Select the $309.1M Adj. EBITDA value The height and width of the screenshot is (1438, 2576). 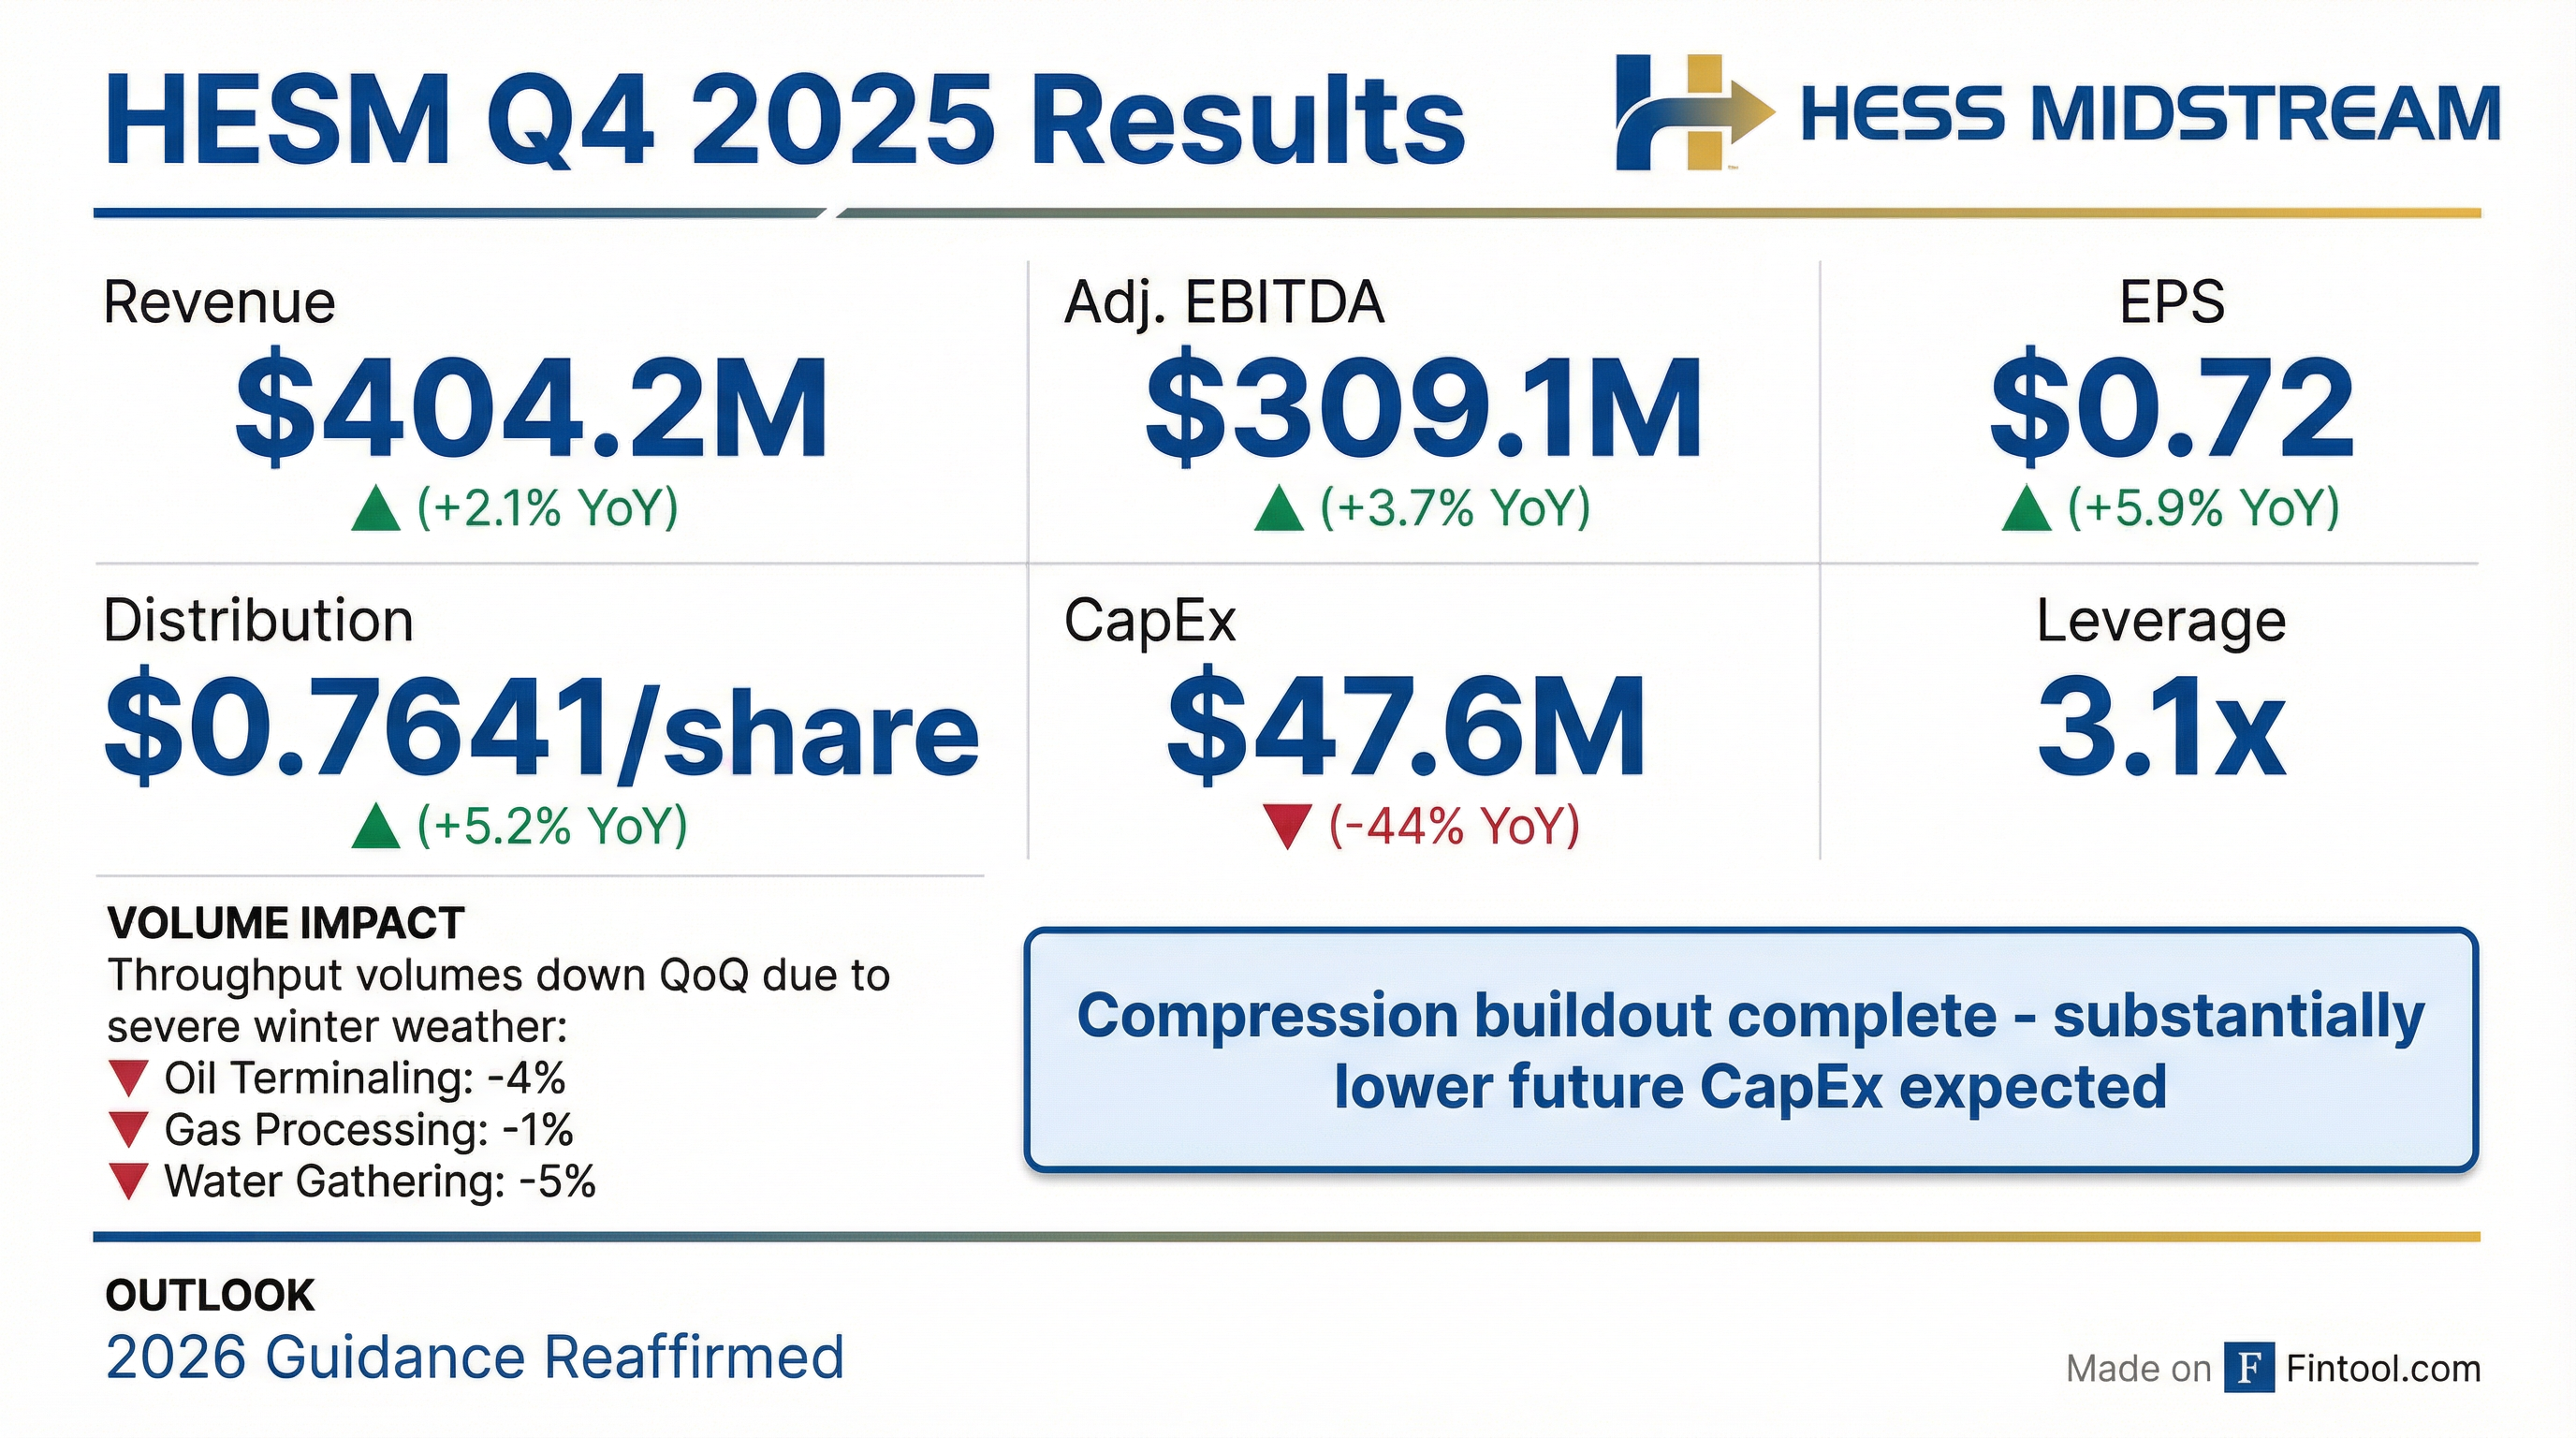pyautogui.click(x=1423, y=410)
